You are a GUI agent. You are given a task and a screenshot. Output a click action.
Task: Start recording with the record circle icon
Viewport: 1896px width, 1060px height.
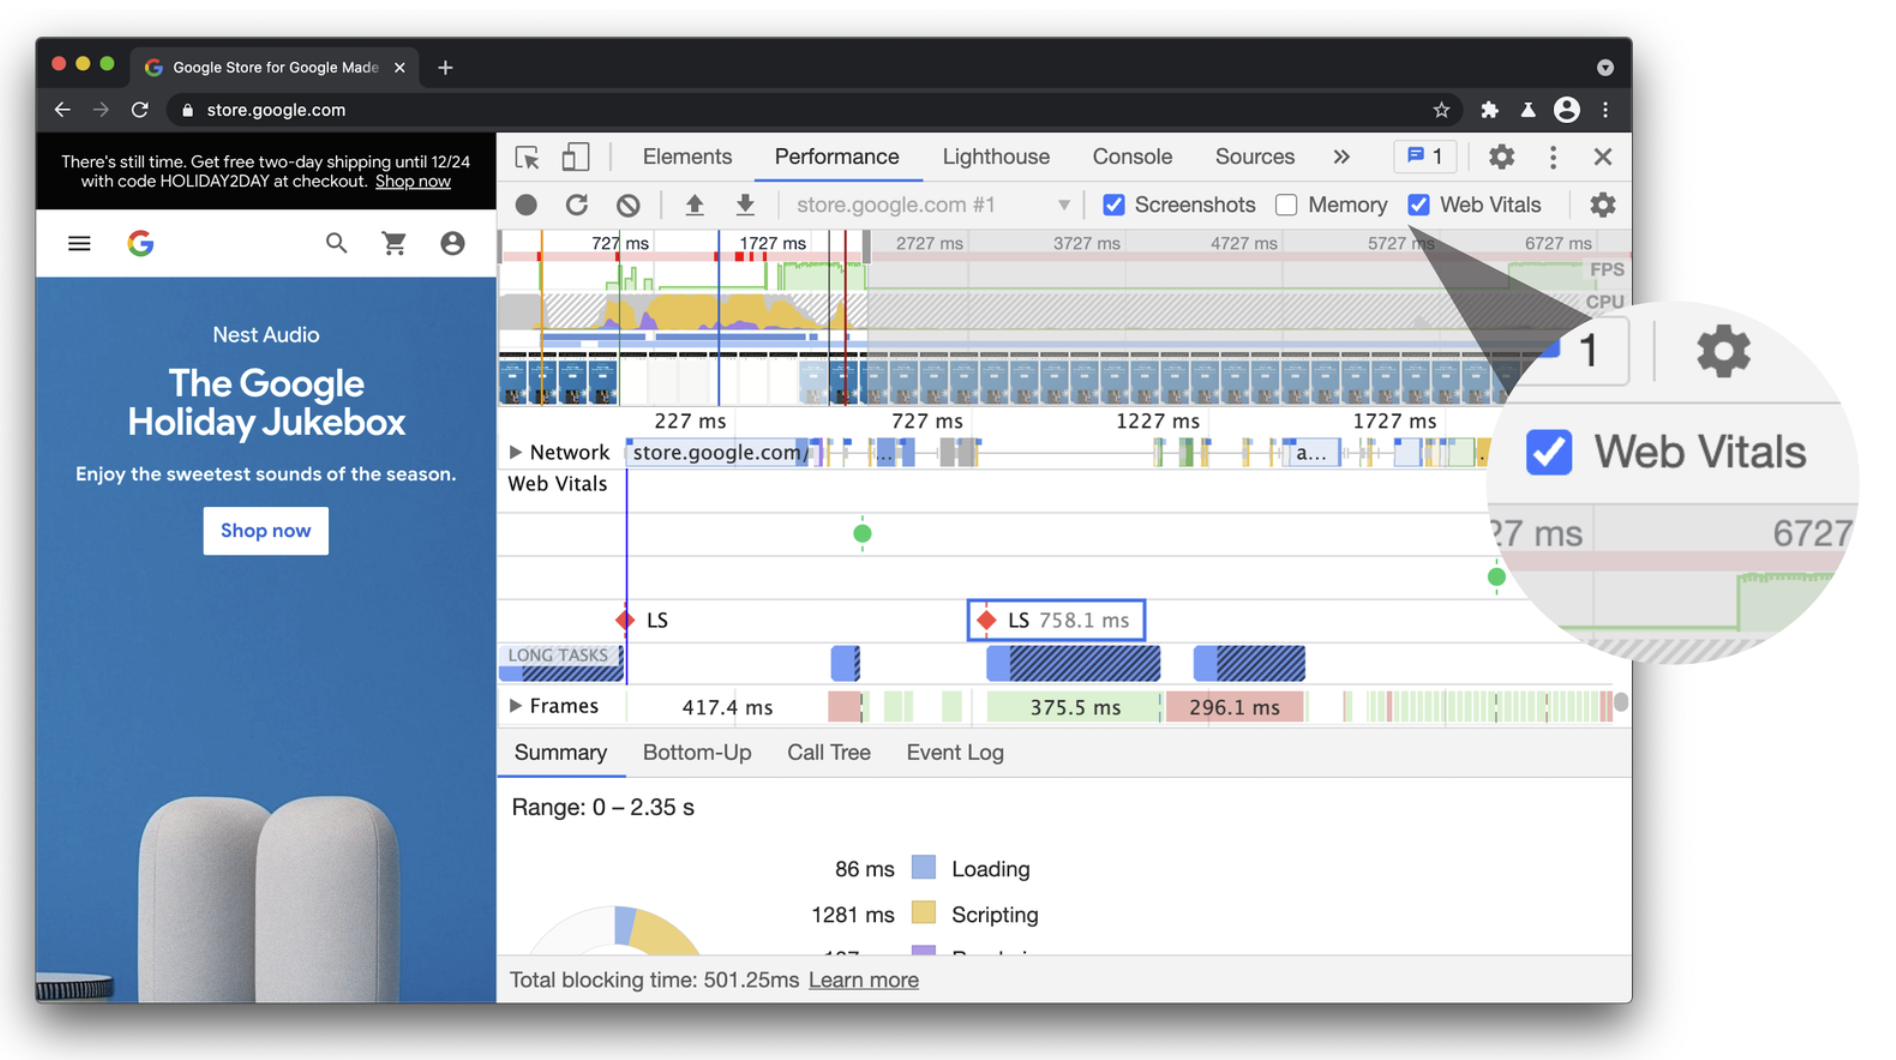pyautogui.click(x=526, y=204)
